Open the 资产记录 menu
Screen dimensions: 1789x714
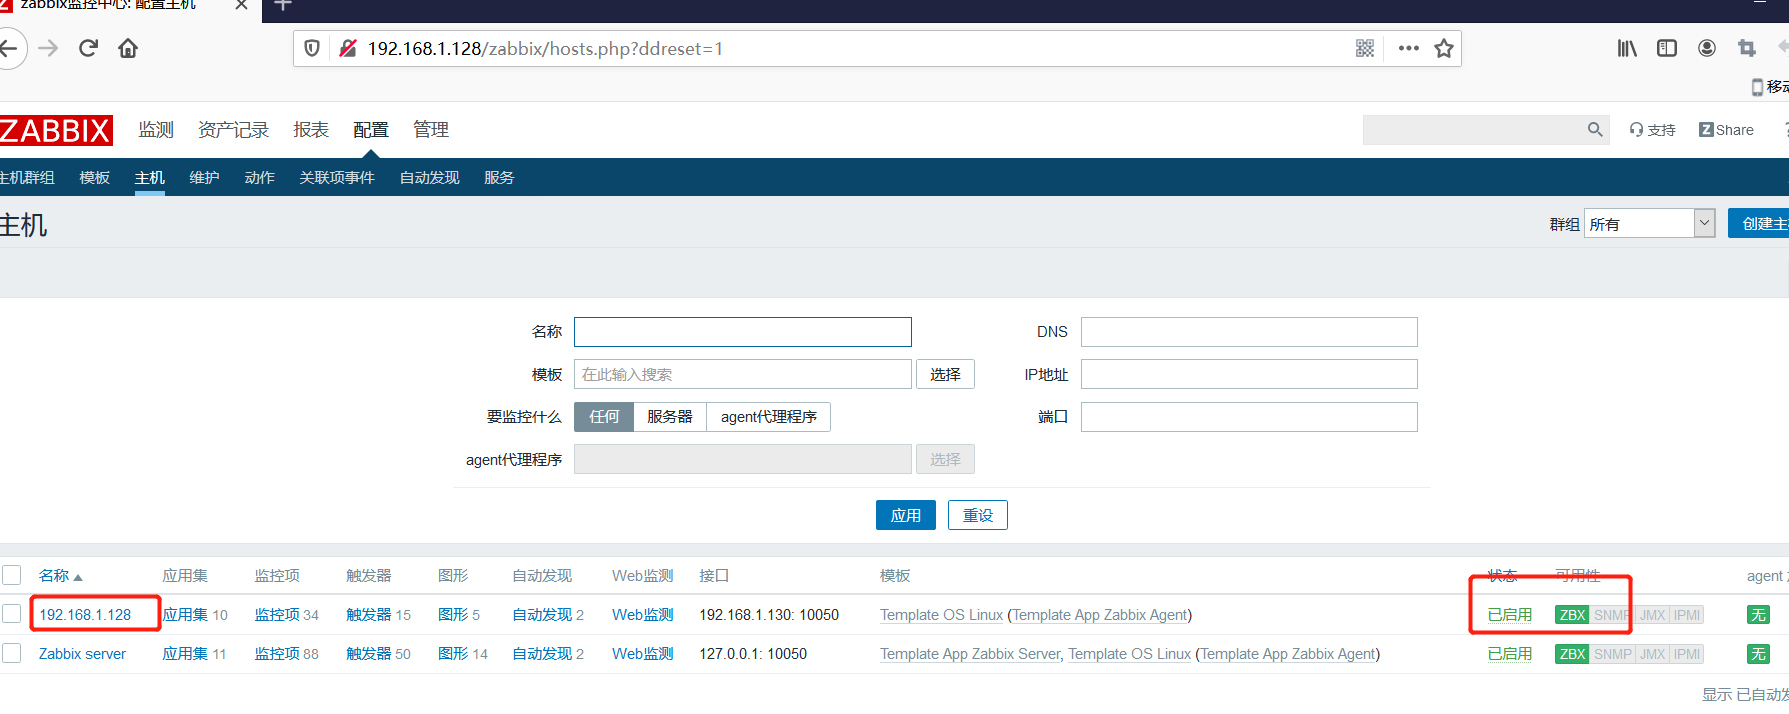point(234,130)
